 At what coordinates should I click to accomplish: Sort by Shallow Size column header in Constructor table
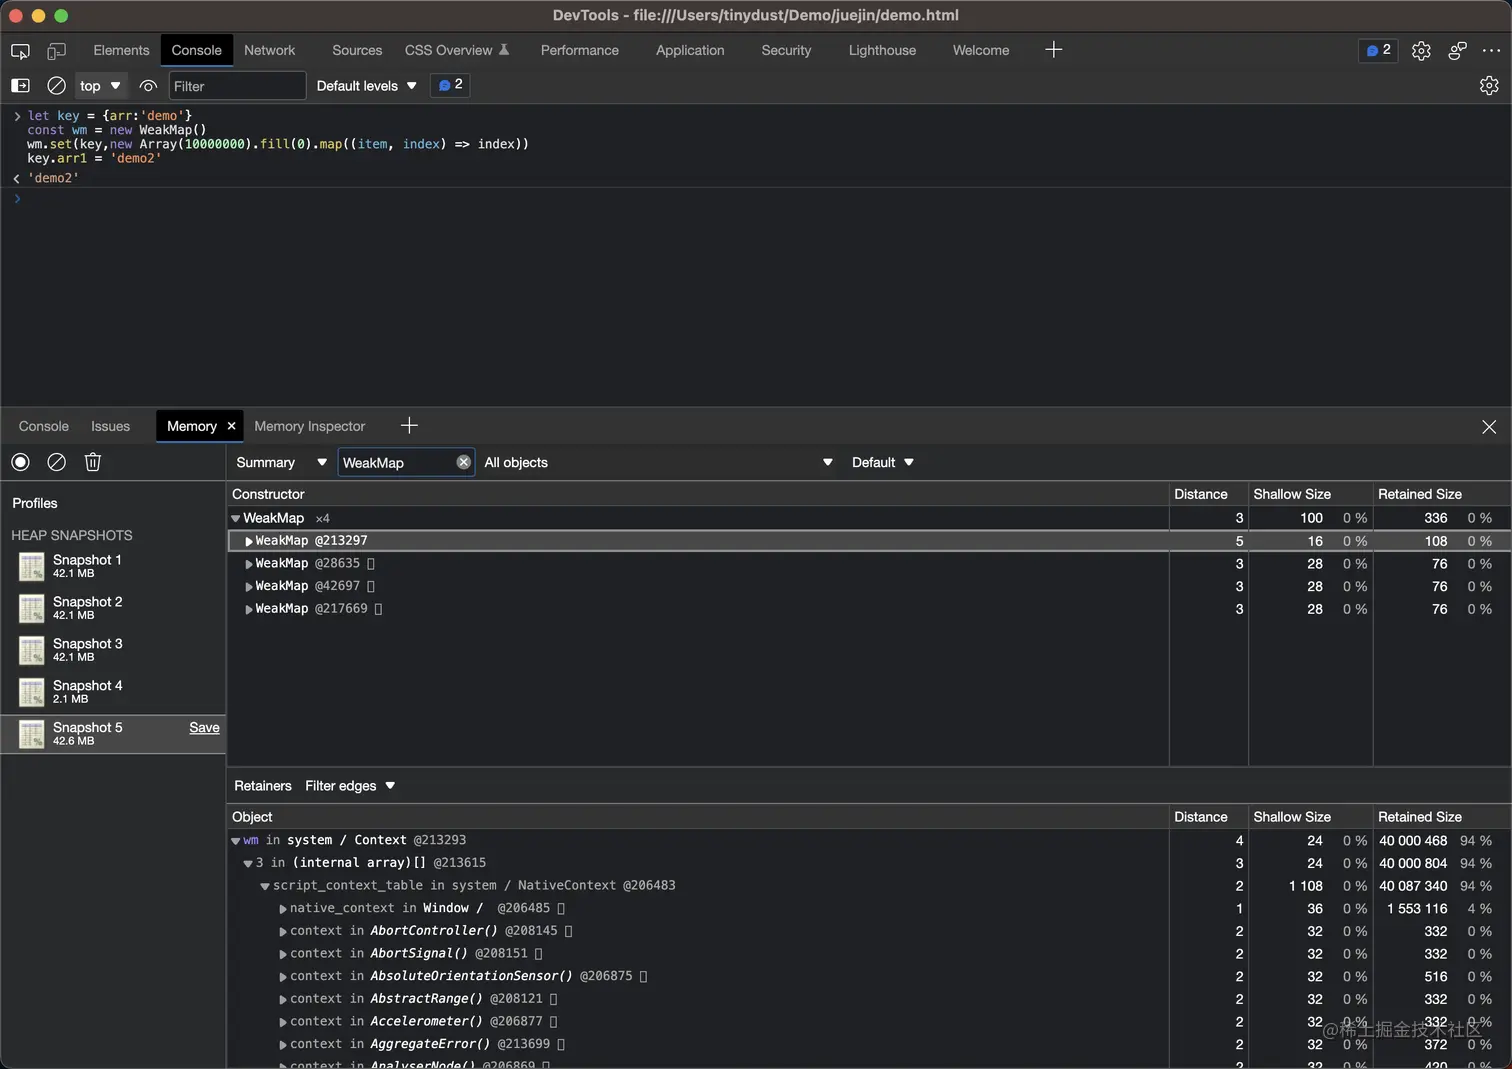[1310, 494]
